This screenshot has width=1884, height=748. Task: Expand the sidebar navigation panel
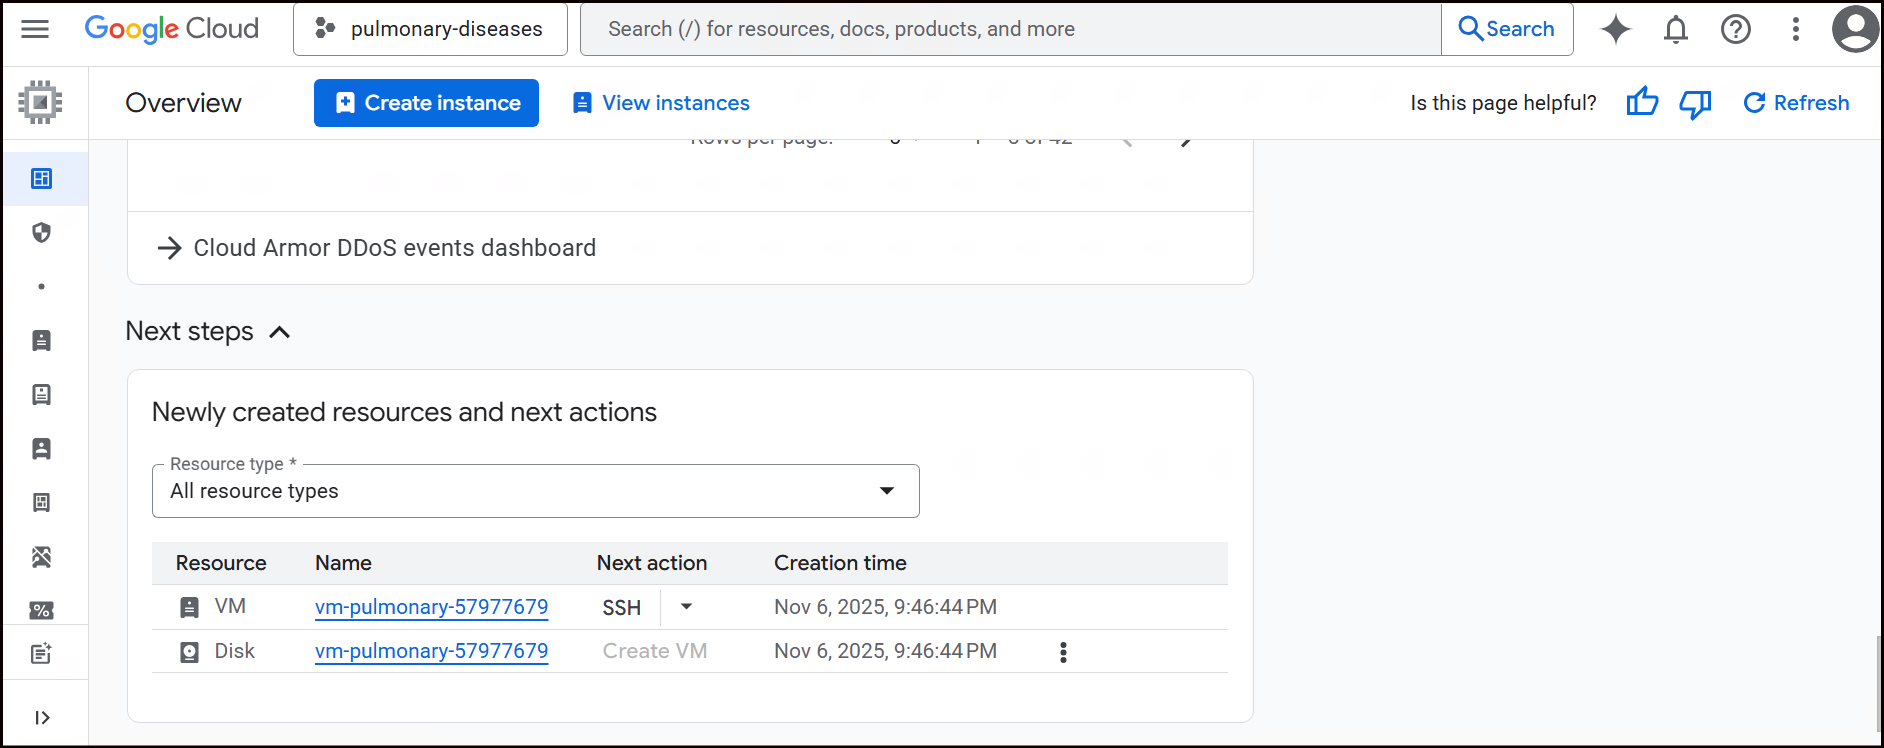[x=42, y=717]
